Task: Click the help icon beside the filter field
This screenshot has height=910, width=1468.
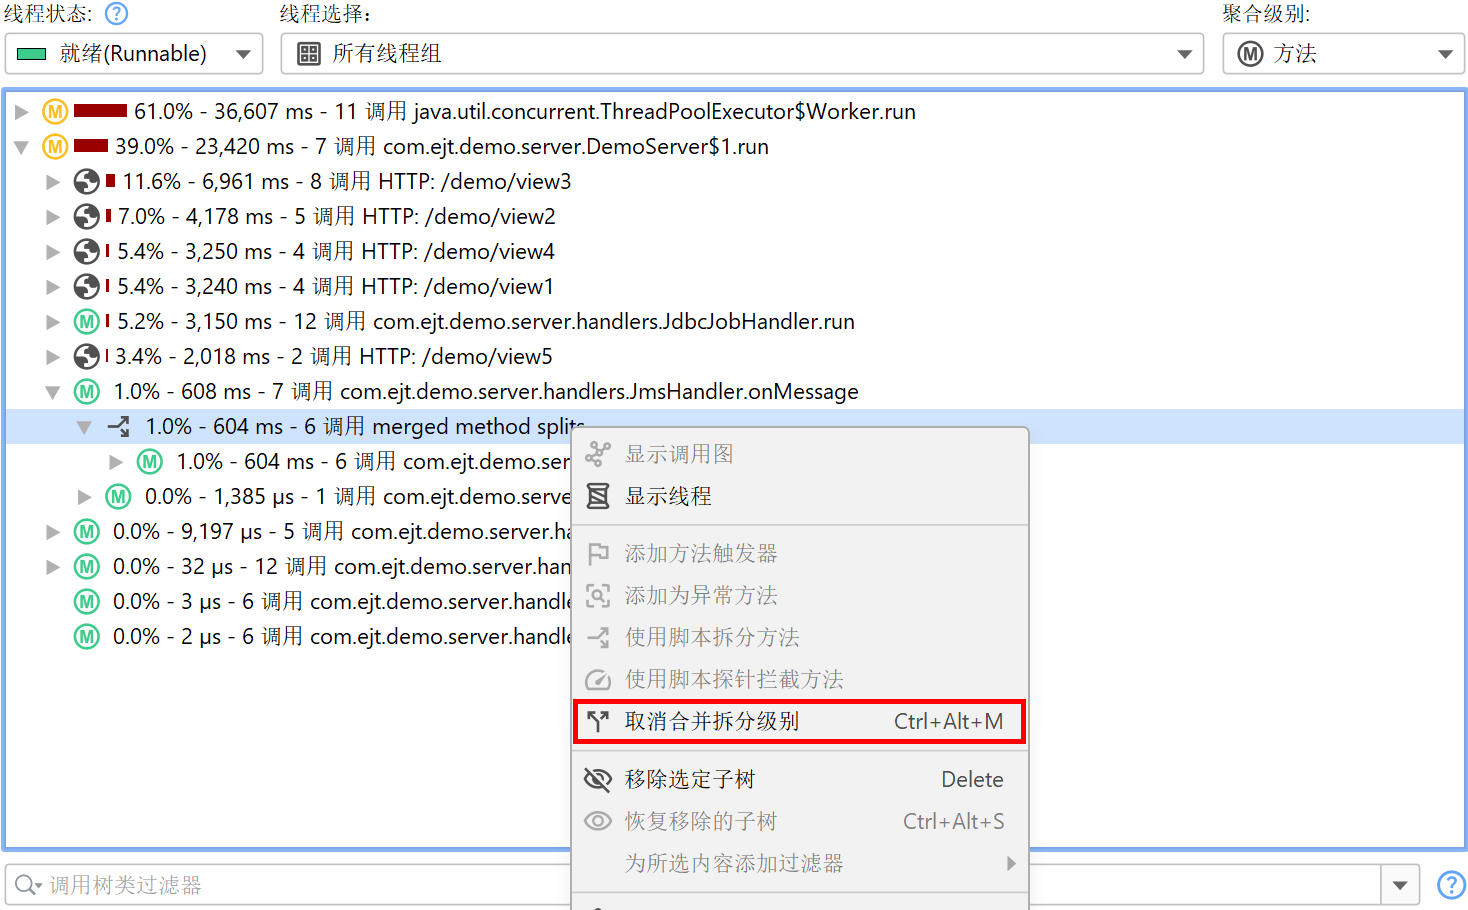Action: pyautogui.click(x=1451, y=885)
